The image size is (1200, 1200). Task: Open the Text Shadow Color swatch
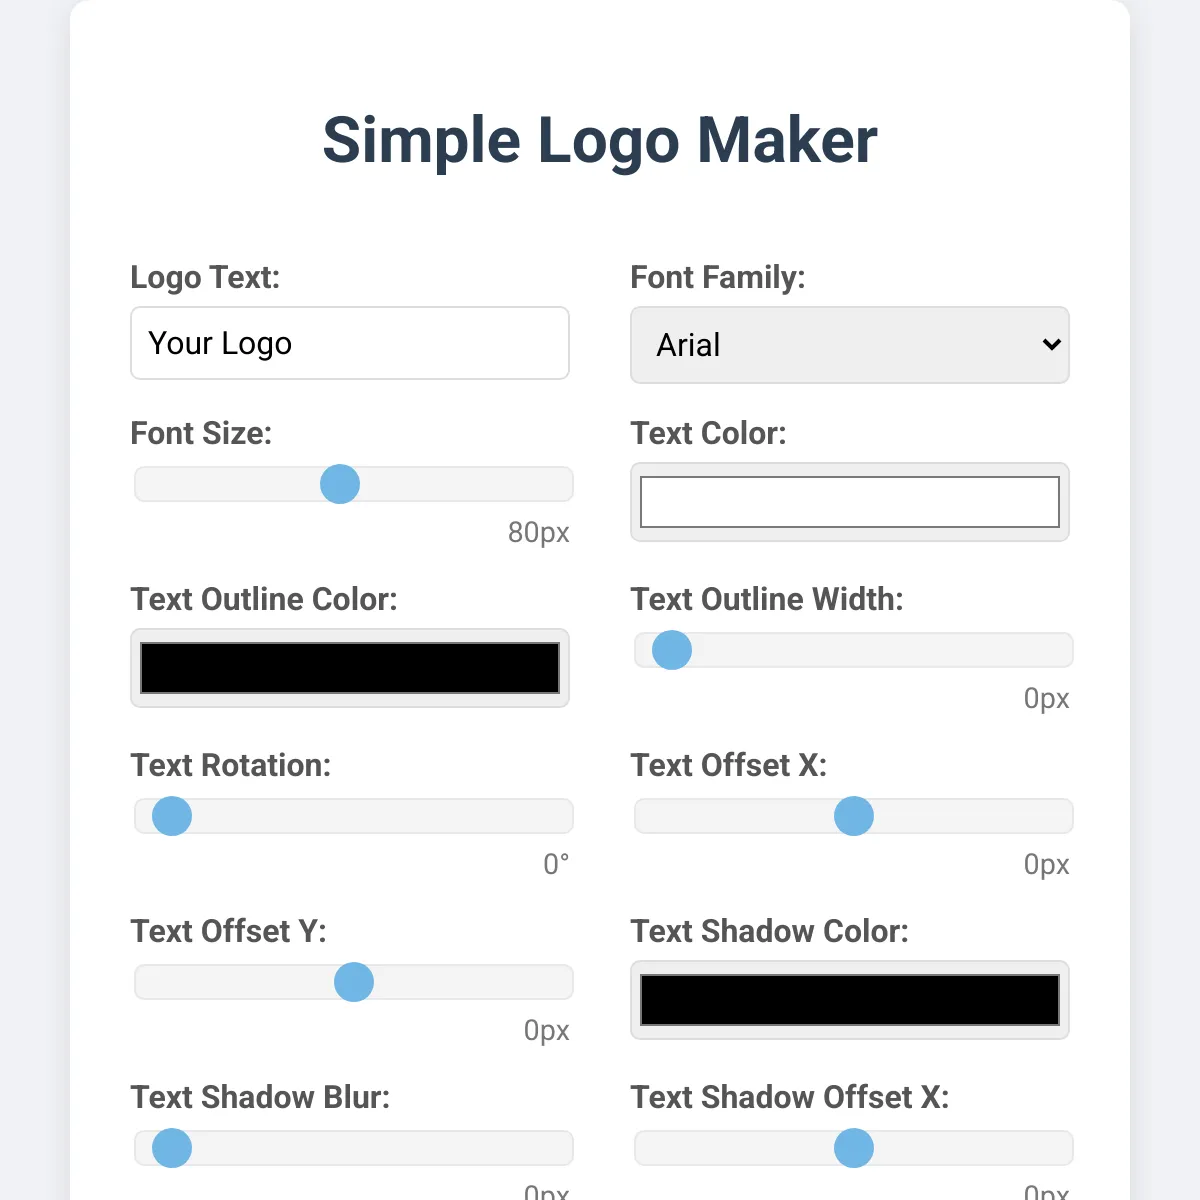(850, 1000)
